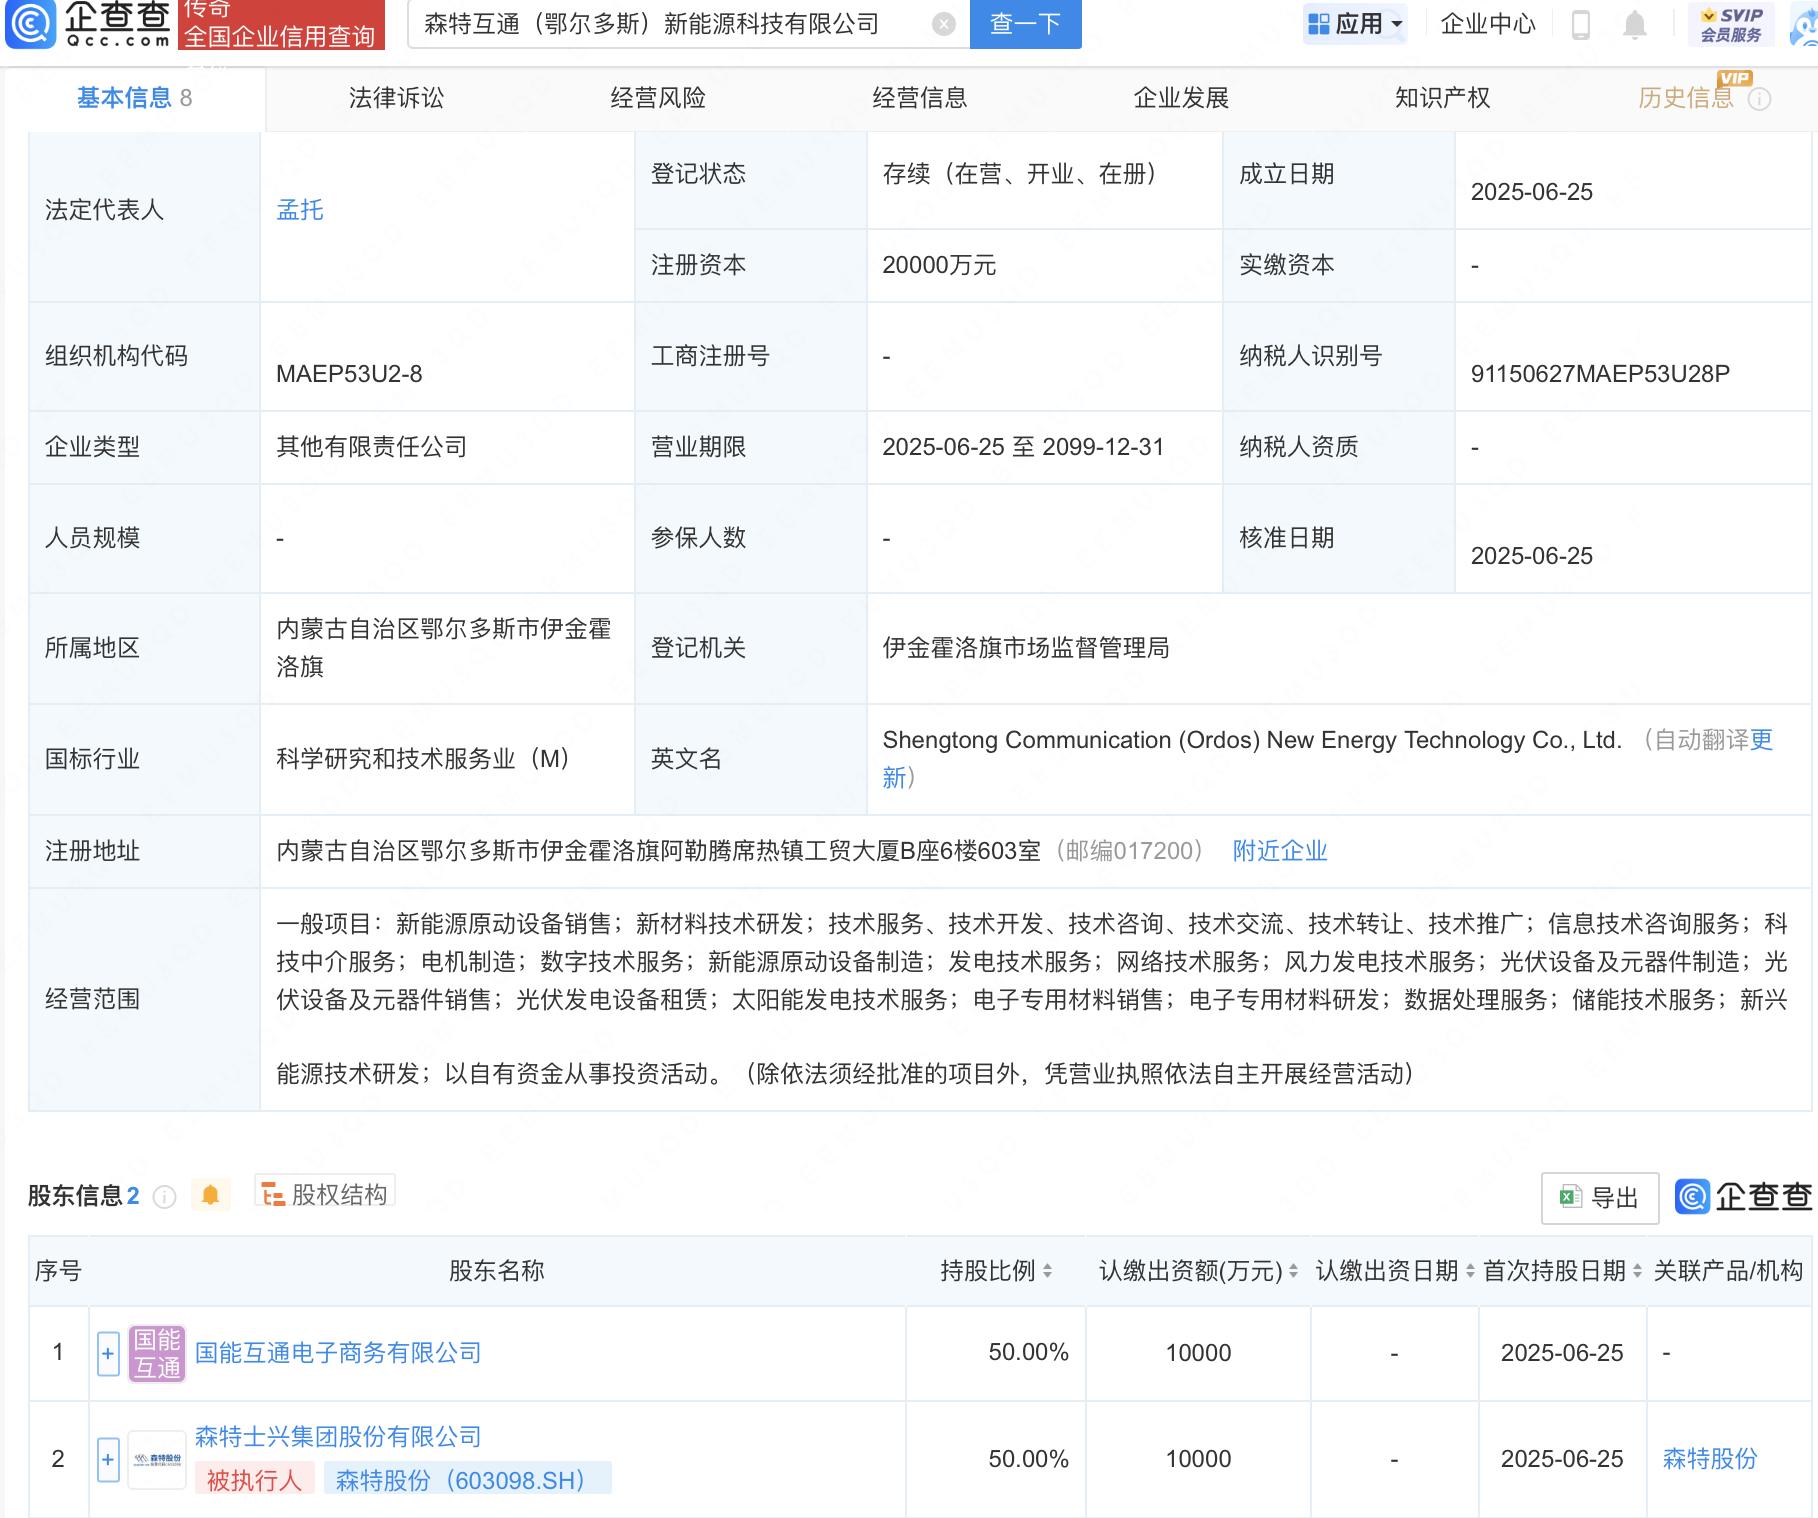The width and height of the screenshot is (1818, 1518).
Task: Switch to 知识产权 tab
Action: [1442, 98]
